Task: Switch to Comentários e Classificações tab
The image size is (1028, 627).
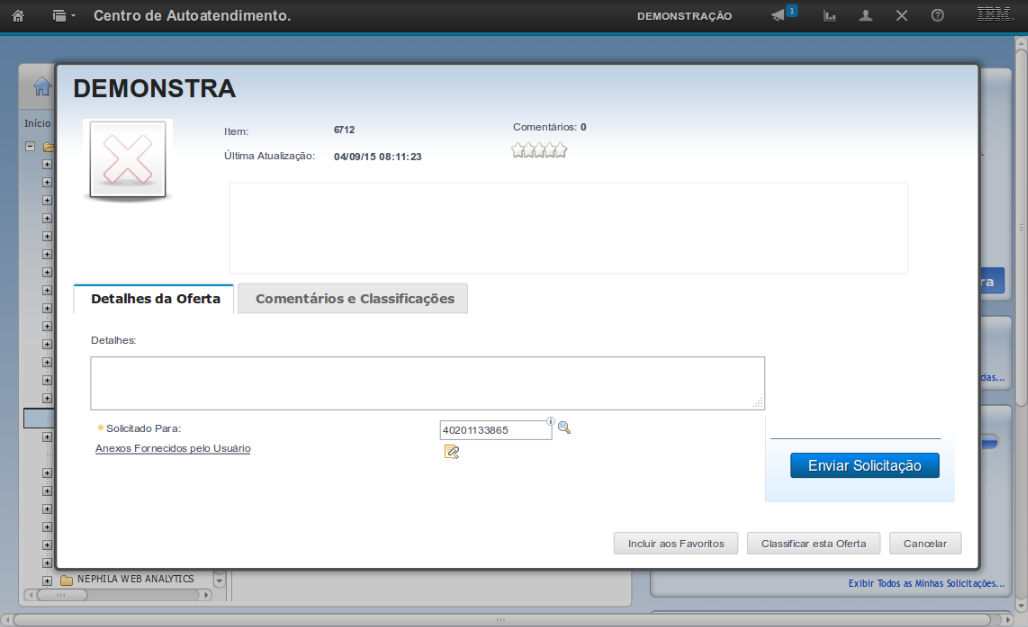Action: [x=354, y=299]
